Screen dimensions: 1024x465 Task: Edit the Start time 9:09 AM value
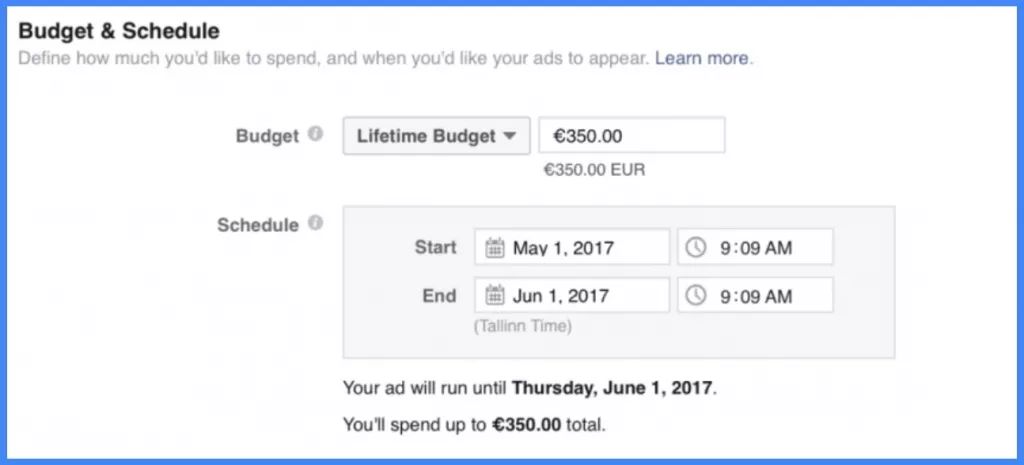[x=757, y=247]
